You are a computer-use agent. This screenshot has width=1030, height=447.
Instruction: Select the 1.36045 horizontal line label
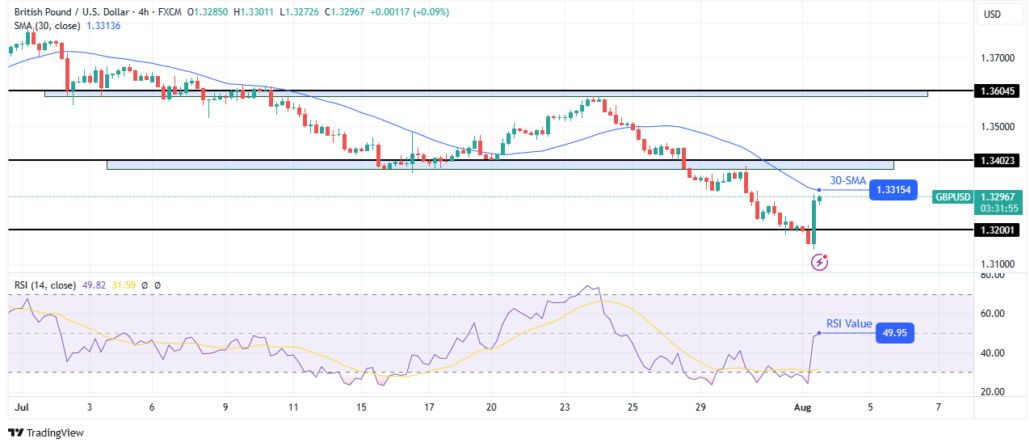996,91
